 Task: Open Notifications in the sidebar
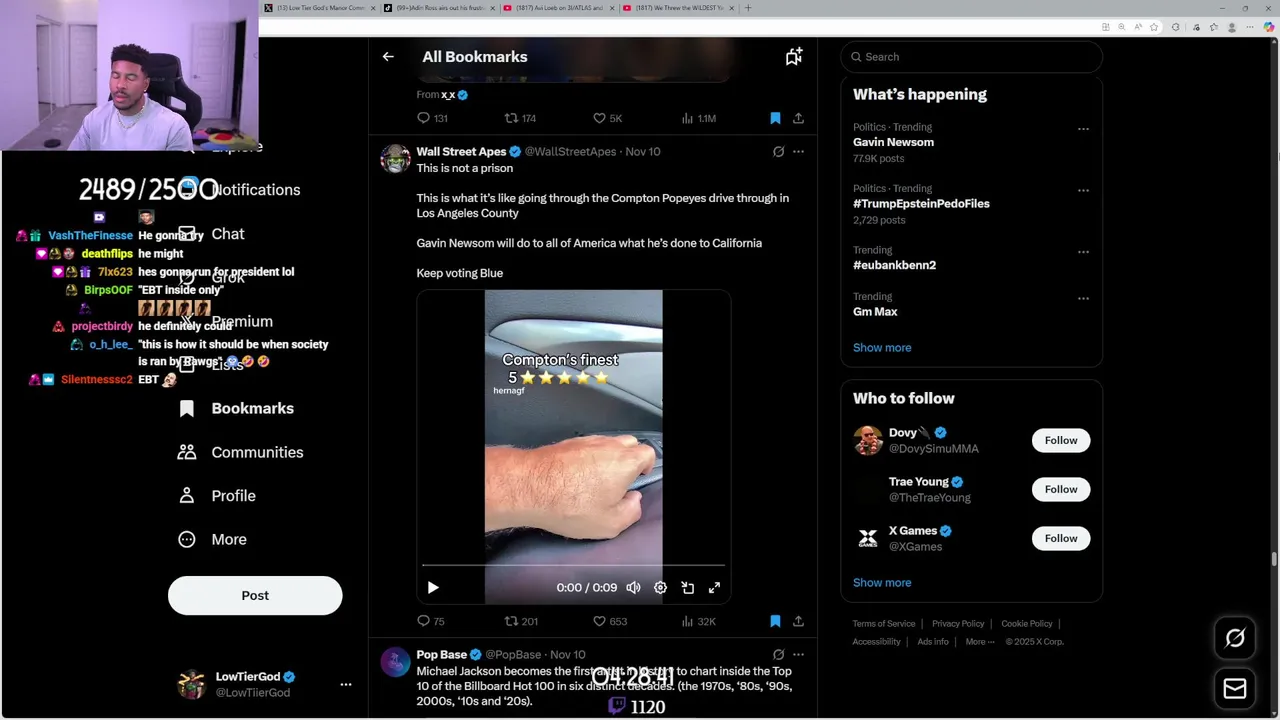click(x=255, y=190)
